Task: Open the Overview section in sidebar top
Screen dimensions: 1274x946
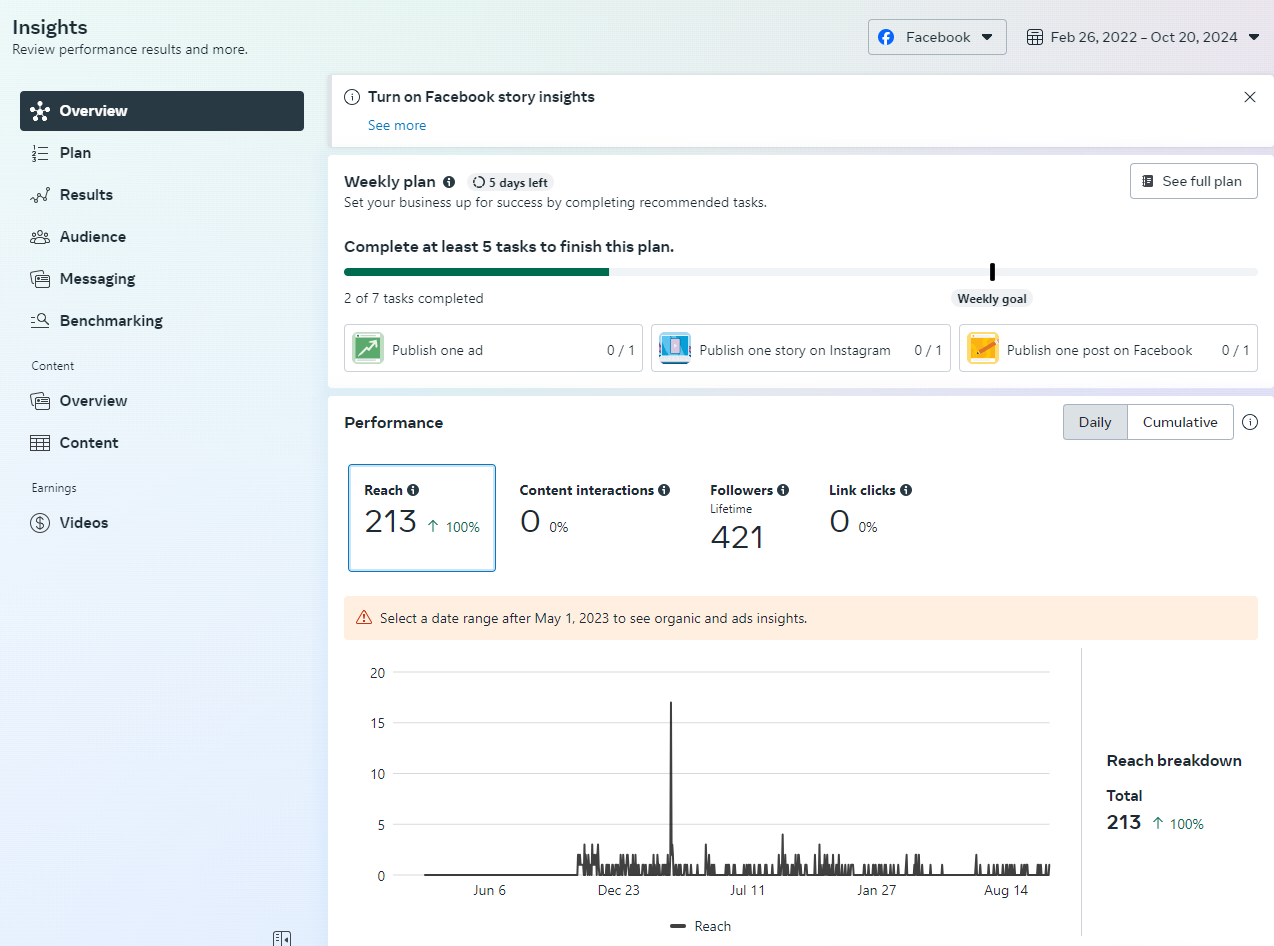Action: (162, 111)
